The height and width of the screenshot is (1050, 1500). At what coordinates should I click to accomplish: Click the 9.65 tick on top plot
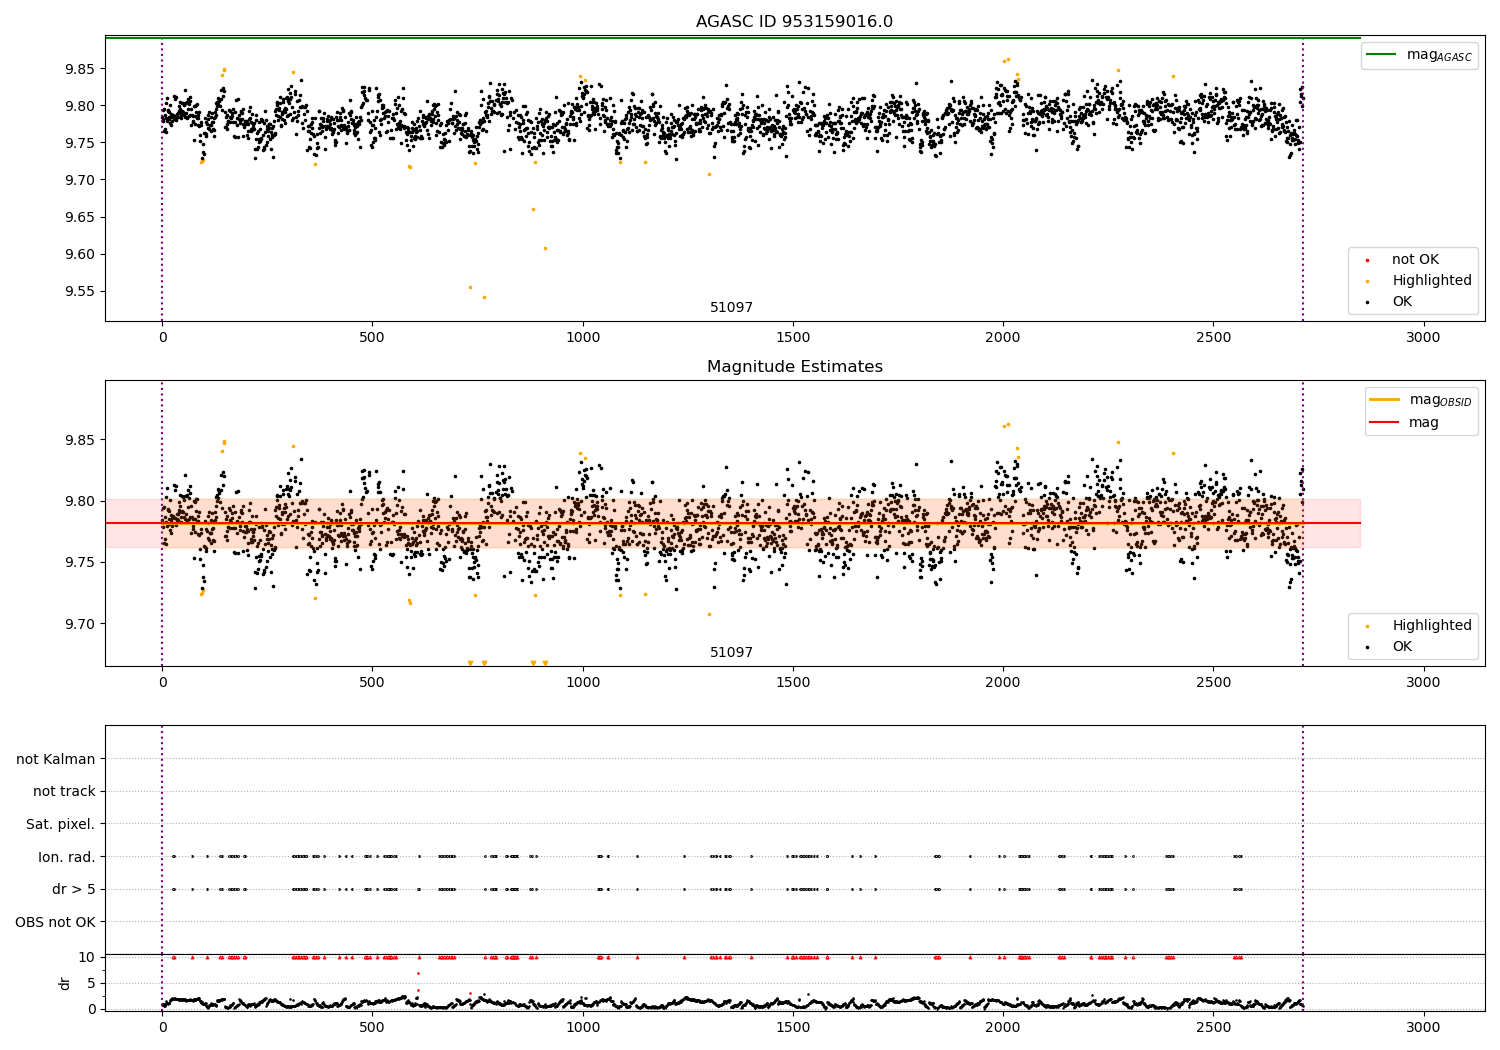79,217
